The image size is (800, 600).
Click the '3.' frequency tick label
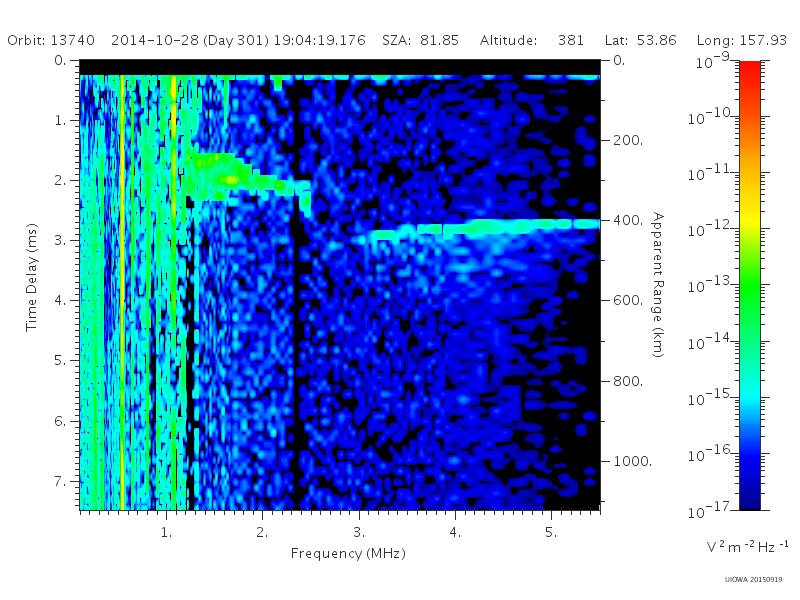pos(359,532)
